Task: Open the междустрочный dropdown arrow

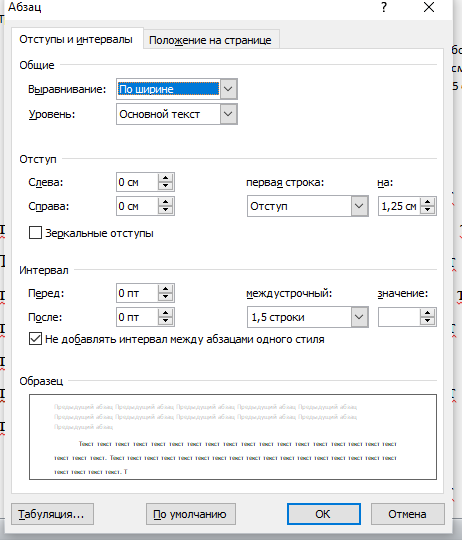Action: [x=359, y=317]
